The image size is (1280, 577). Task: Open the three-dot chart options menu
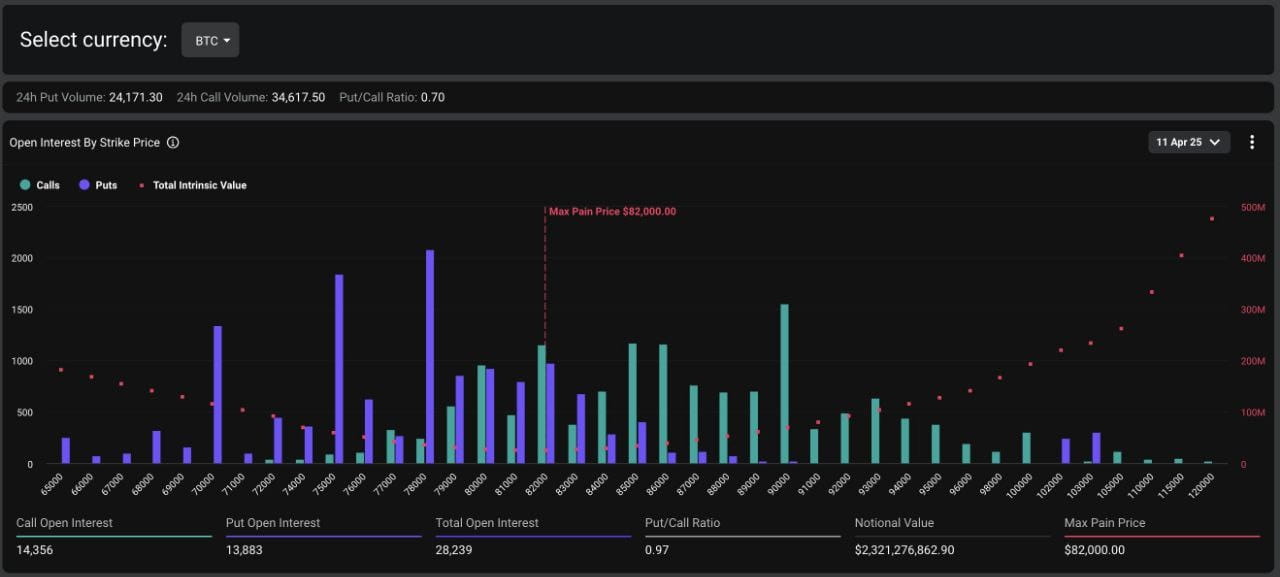[x=1252, y=142]
